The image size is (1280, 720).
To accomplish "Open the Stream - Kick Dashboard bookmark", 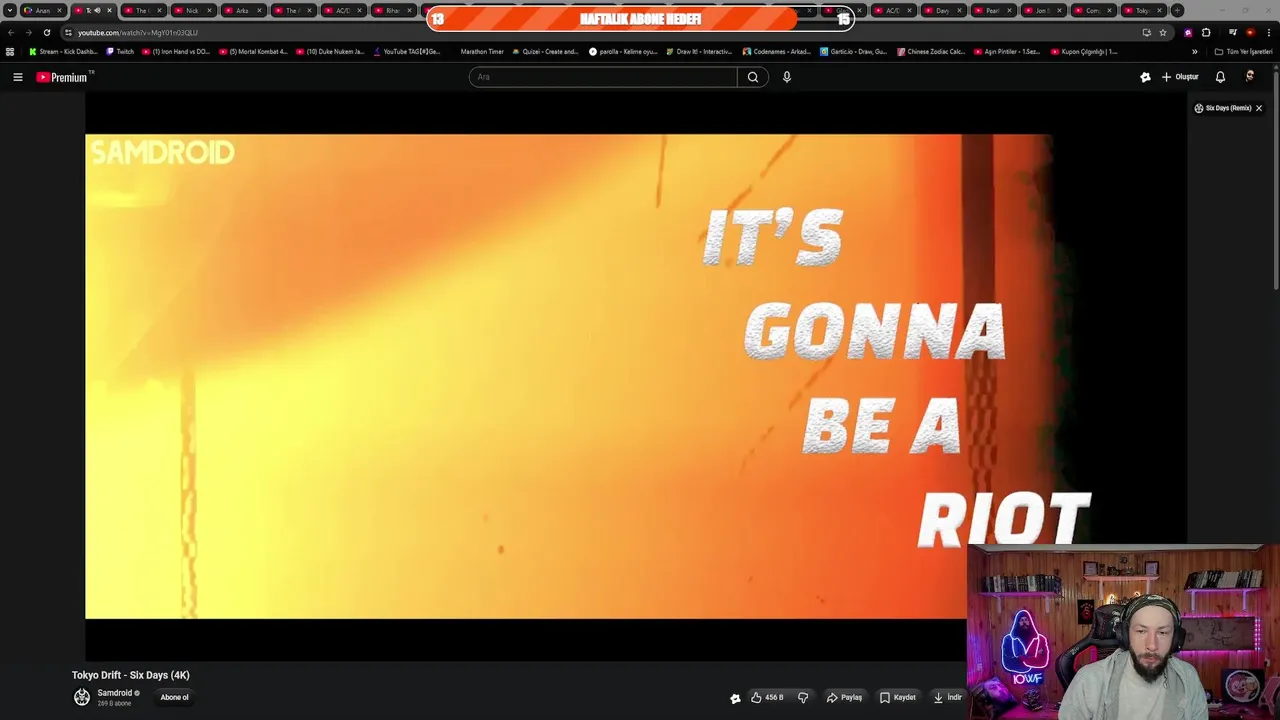I will (63, 52).
